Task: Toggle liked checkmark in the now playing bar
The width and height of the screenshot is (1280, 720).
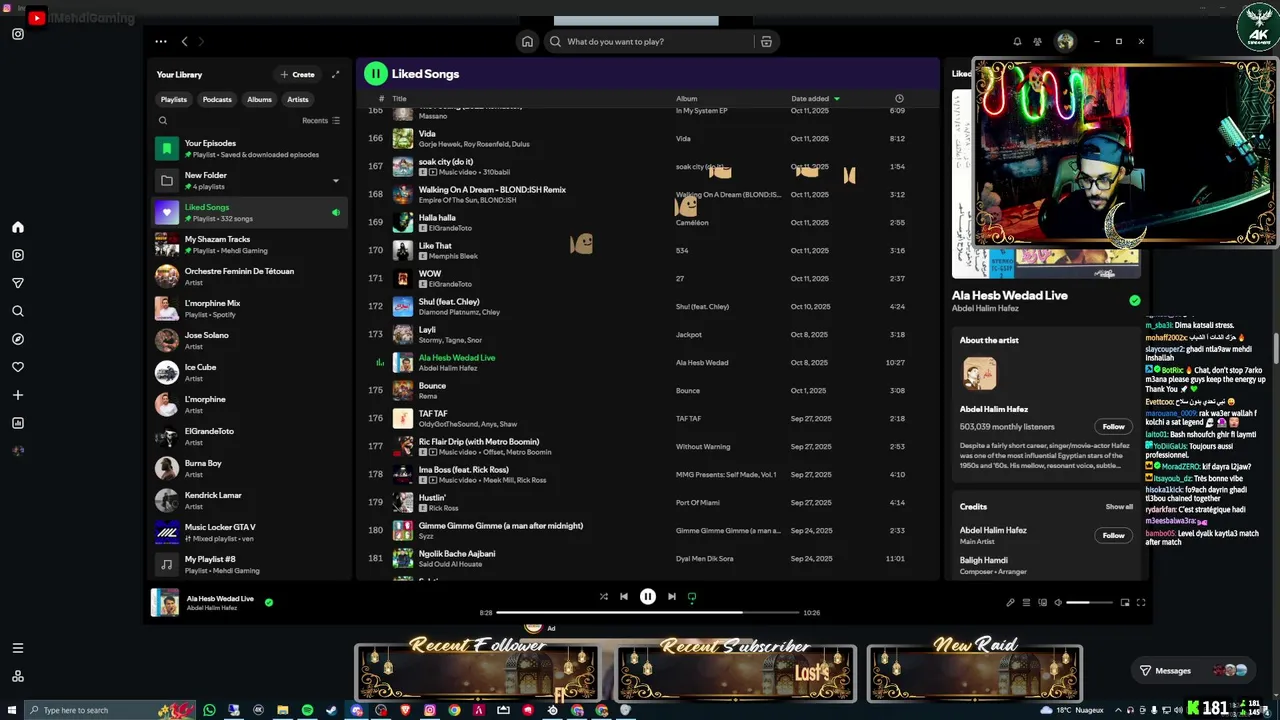Action: (269, 602)
